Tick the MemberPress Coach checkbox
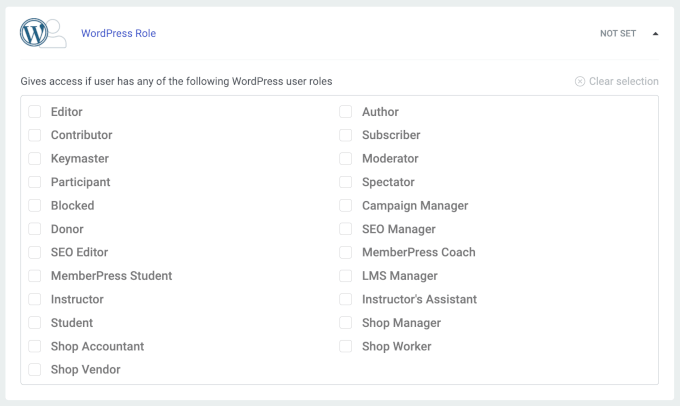The width and height of the screenshot is (680, 406). (x=346, y=252)
